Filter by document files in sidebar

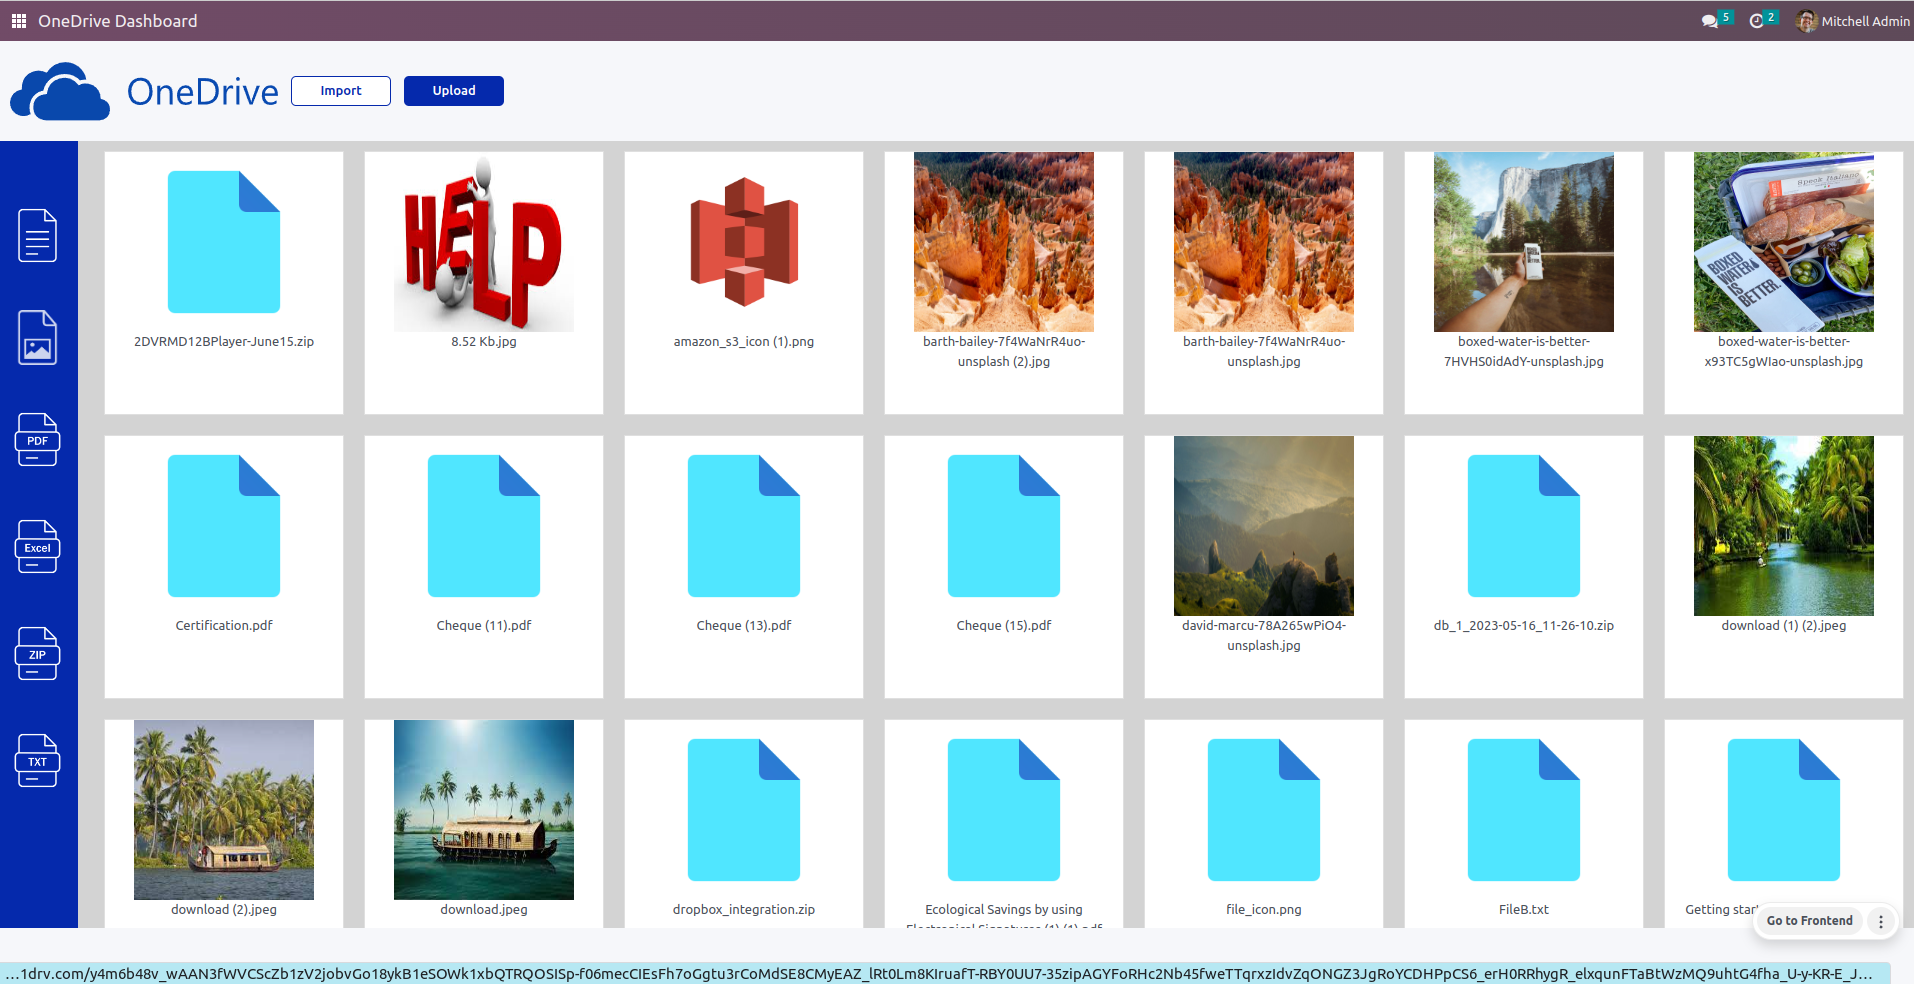(37, 236)
